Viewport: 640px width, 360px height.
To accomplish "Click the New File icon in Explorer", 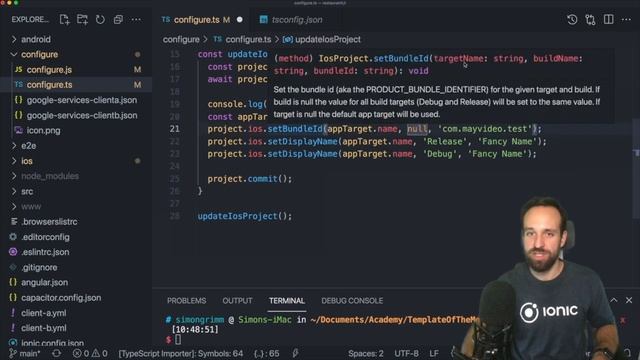I will [64, 20].
